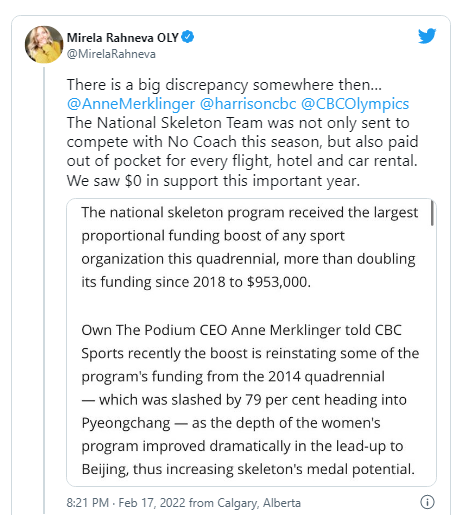Screen dimensions: 463x515
Task: Open the @harrisoncbc mention
Action: tap(248, 104)
